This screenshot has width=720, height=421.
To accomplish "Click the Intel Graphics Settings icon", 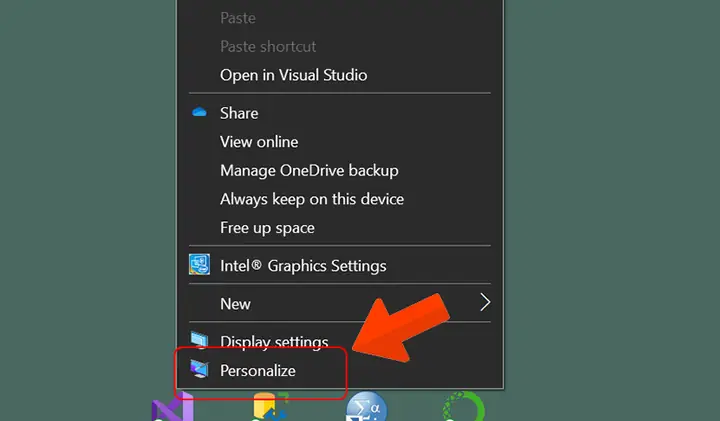I will click(x=199, y=264).
